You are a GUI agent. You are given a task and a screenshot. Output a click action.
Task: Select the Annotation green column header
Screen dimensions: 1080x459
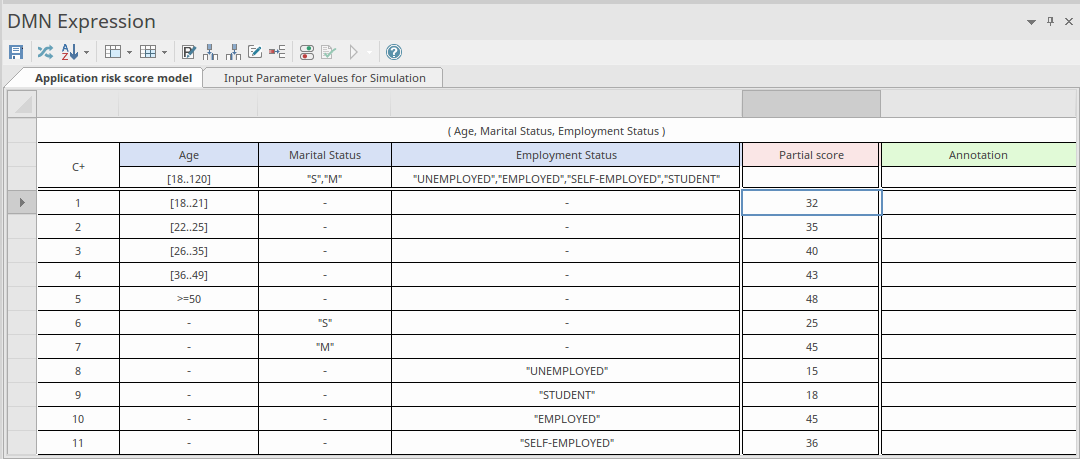977,155
